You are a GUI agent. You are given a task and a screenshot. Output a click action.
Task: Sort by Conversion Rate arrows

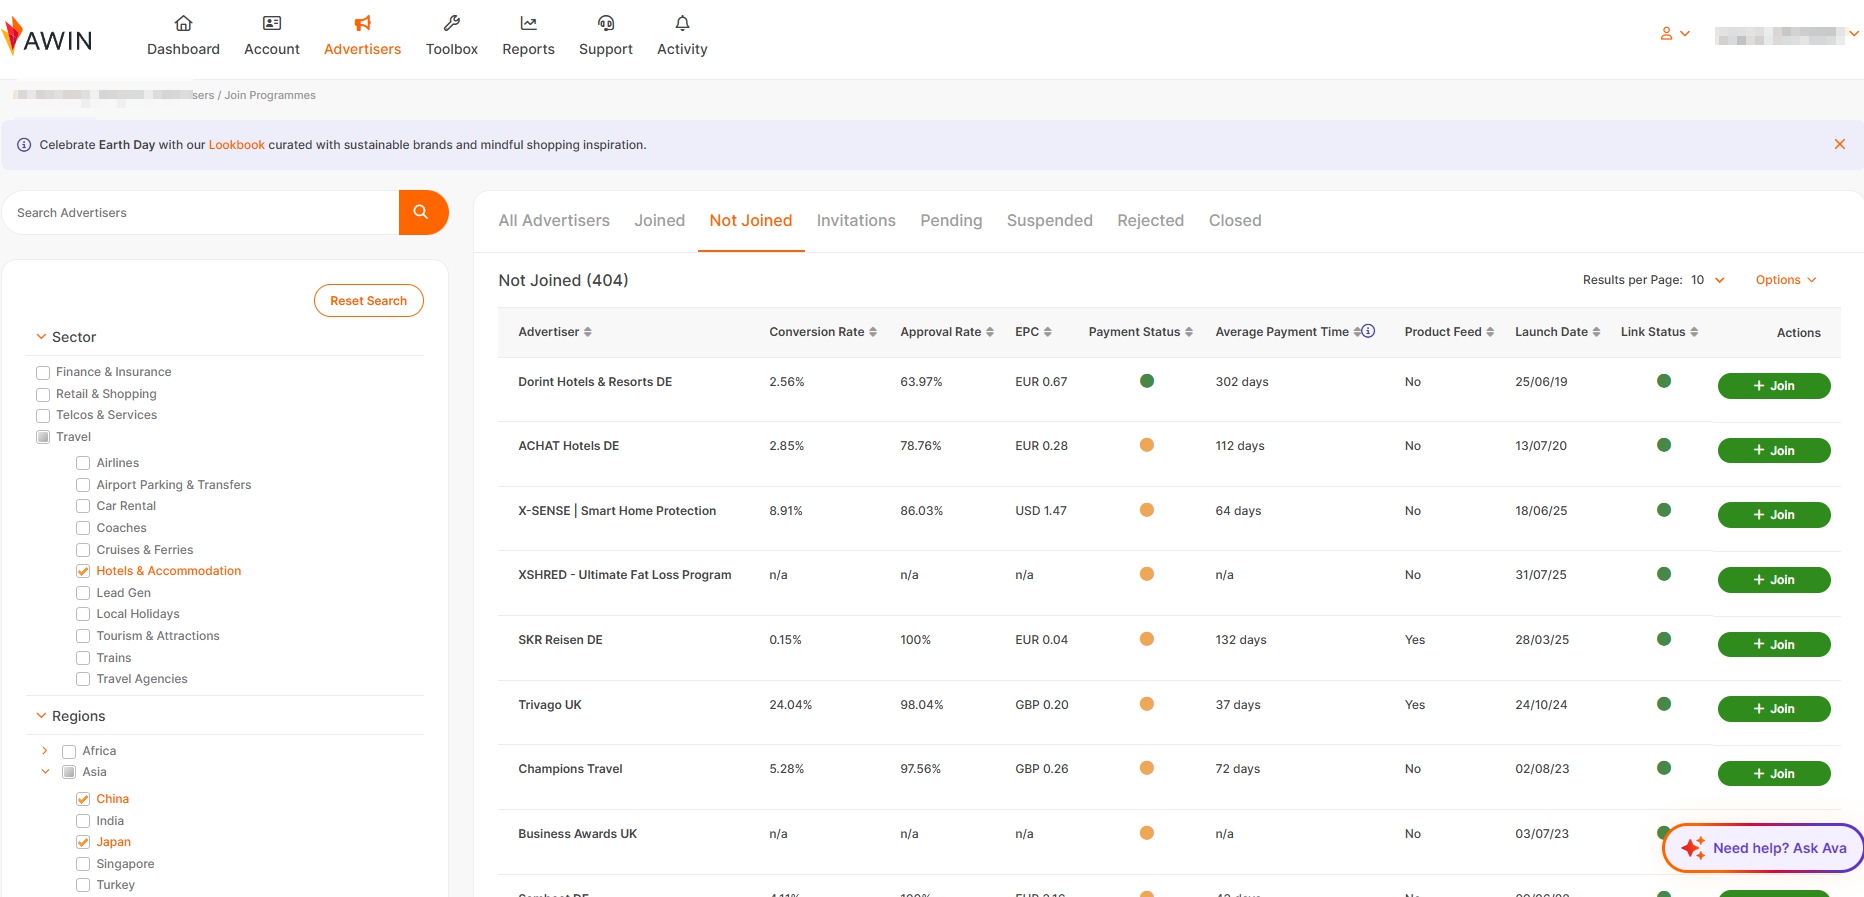873,332
